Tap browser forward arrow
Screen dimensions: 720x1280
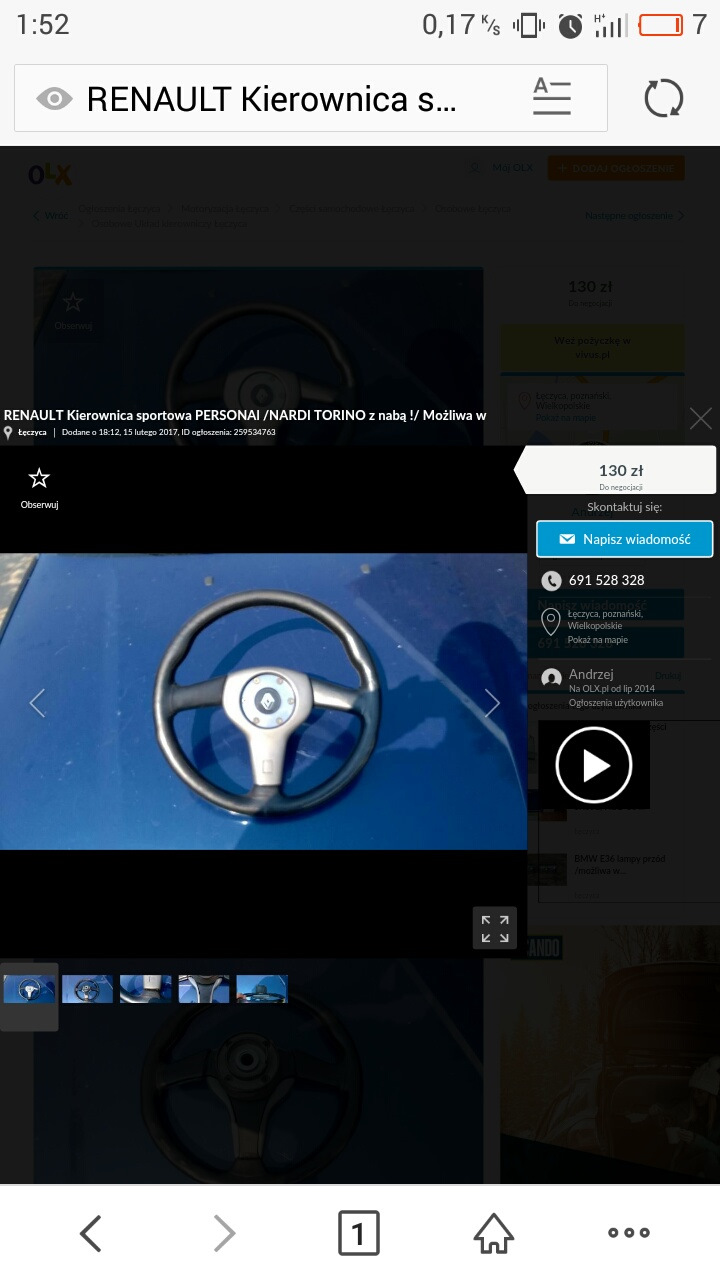pyautogui.click(x=225, y=1233)
